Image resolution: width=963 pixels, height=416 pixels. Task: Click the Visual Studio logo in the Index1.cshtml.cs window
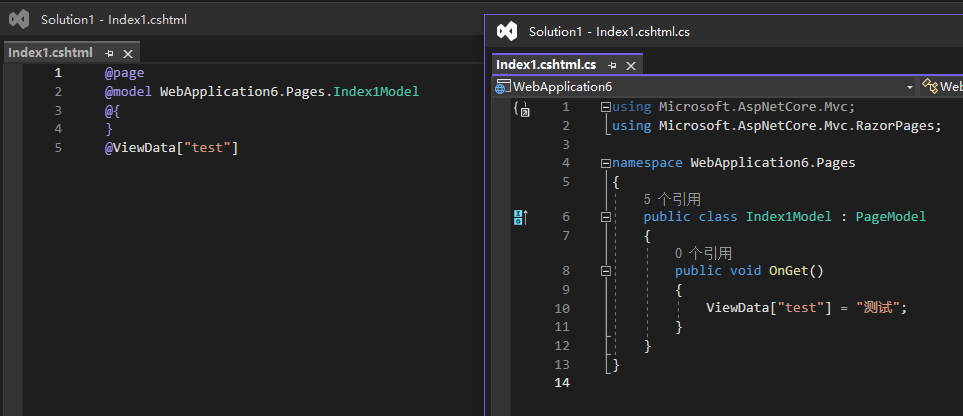click(x=507, y=31)
